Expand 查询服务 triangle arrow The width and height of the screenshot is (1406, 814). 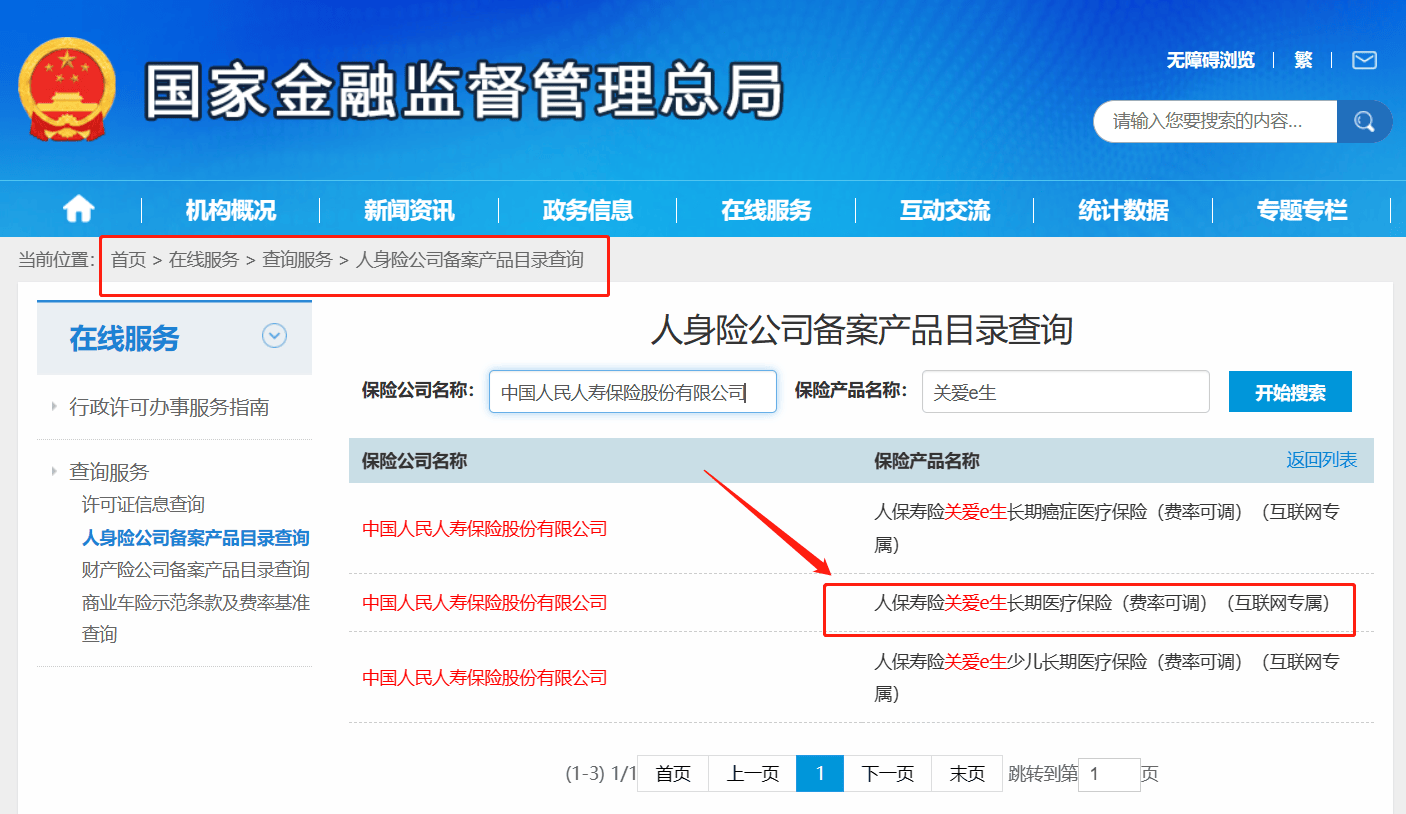pyautogui.click(x=53, y=471)
